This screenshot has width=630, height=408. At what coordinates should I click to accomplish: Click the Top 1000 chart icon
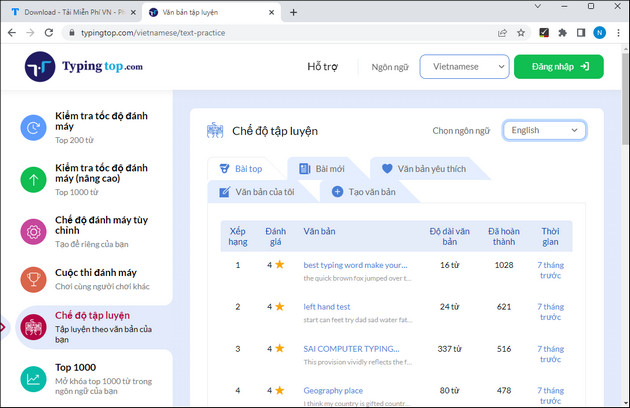[x=34, y=379]
